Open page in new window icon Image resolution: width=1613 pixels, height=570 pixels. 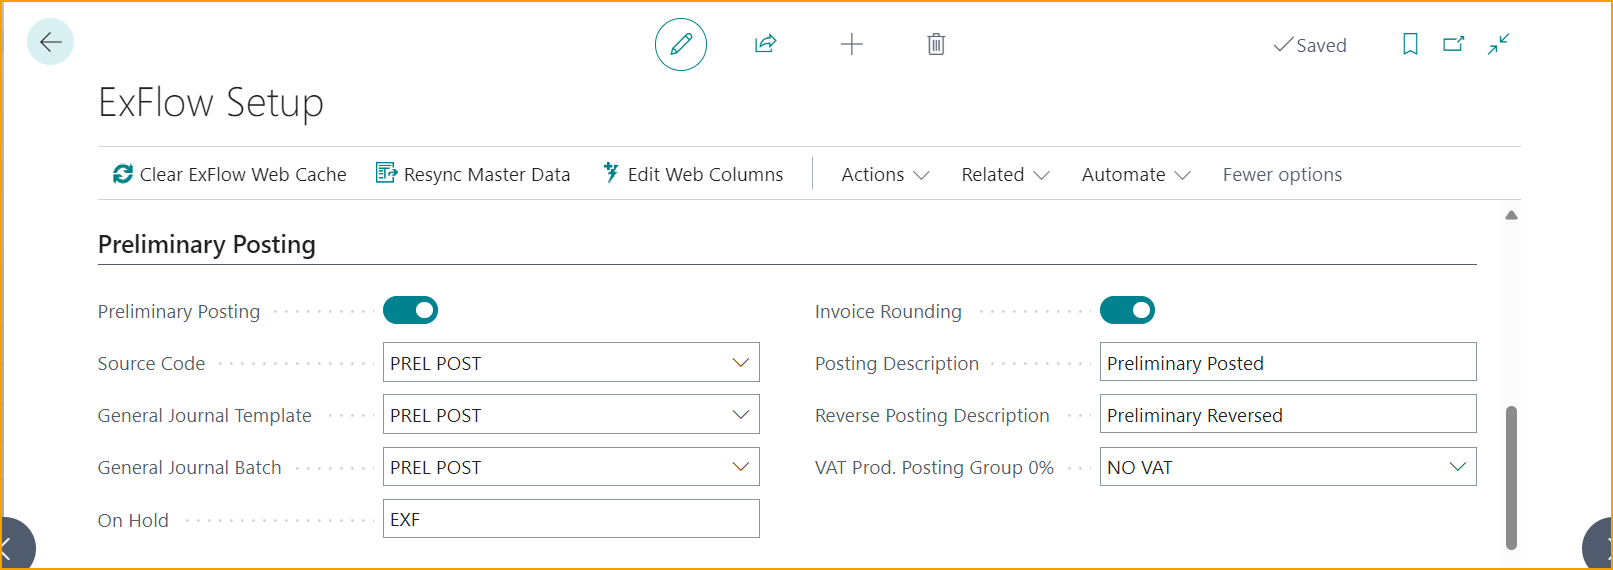point(1454,44)
